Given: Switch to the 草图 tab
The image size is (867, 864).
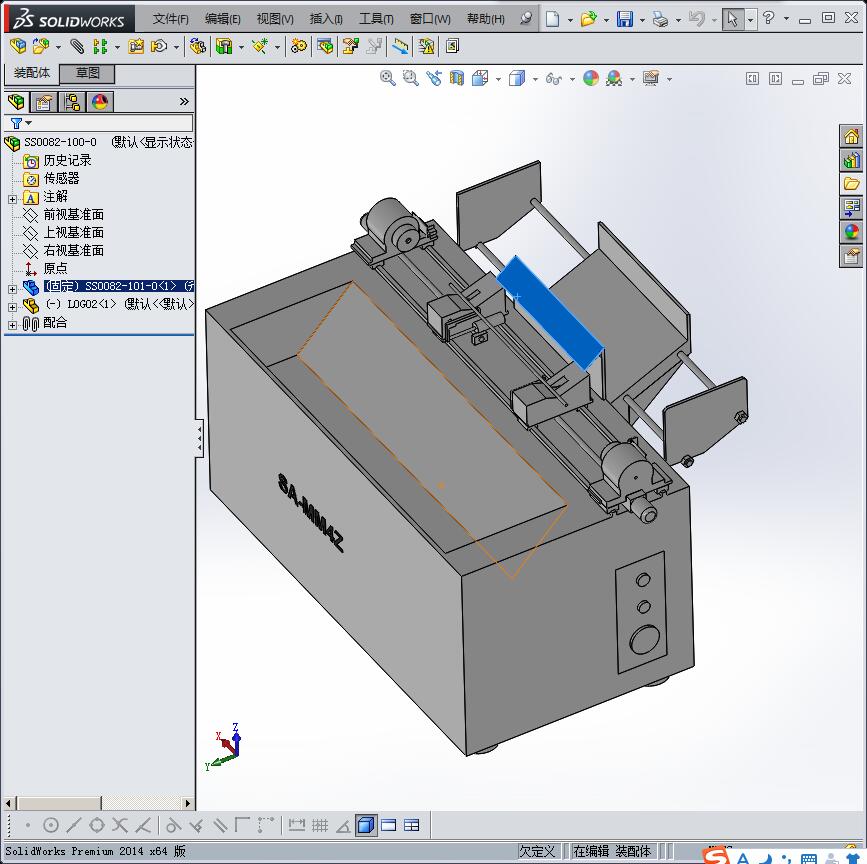Looking at the screenshot, I should 87,73.
